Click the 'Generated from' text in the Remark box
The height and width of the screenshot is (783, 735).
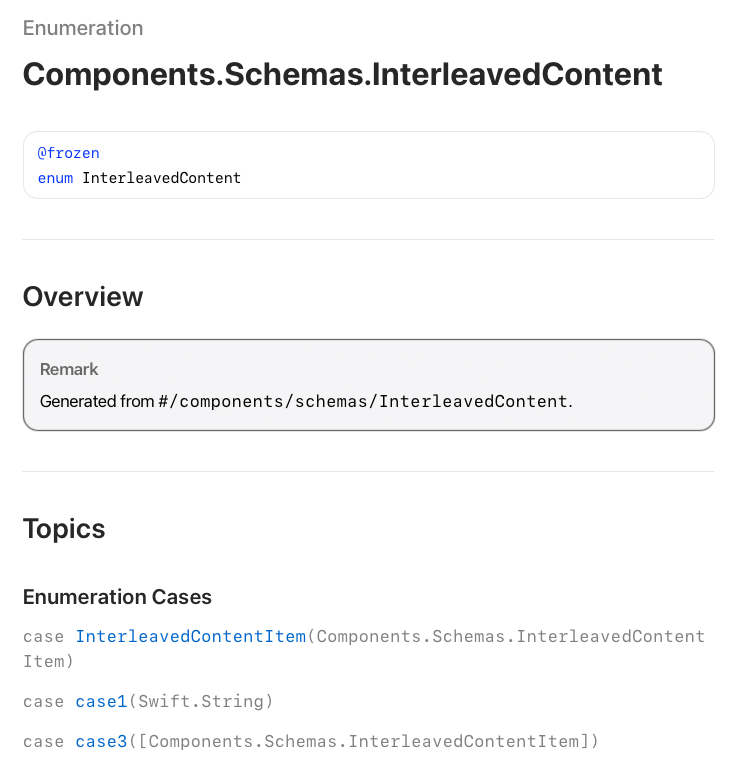97,401
